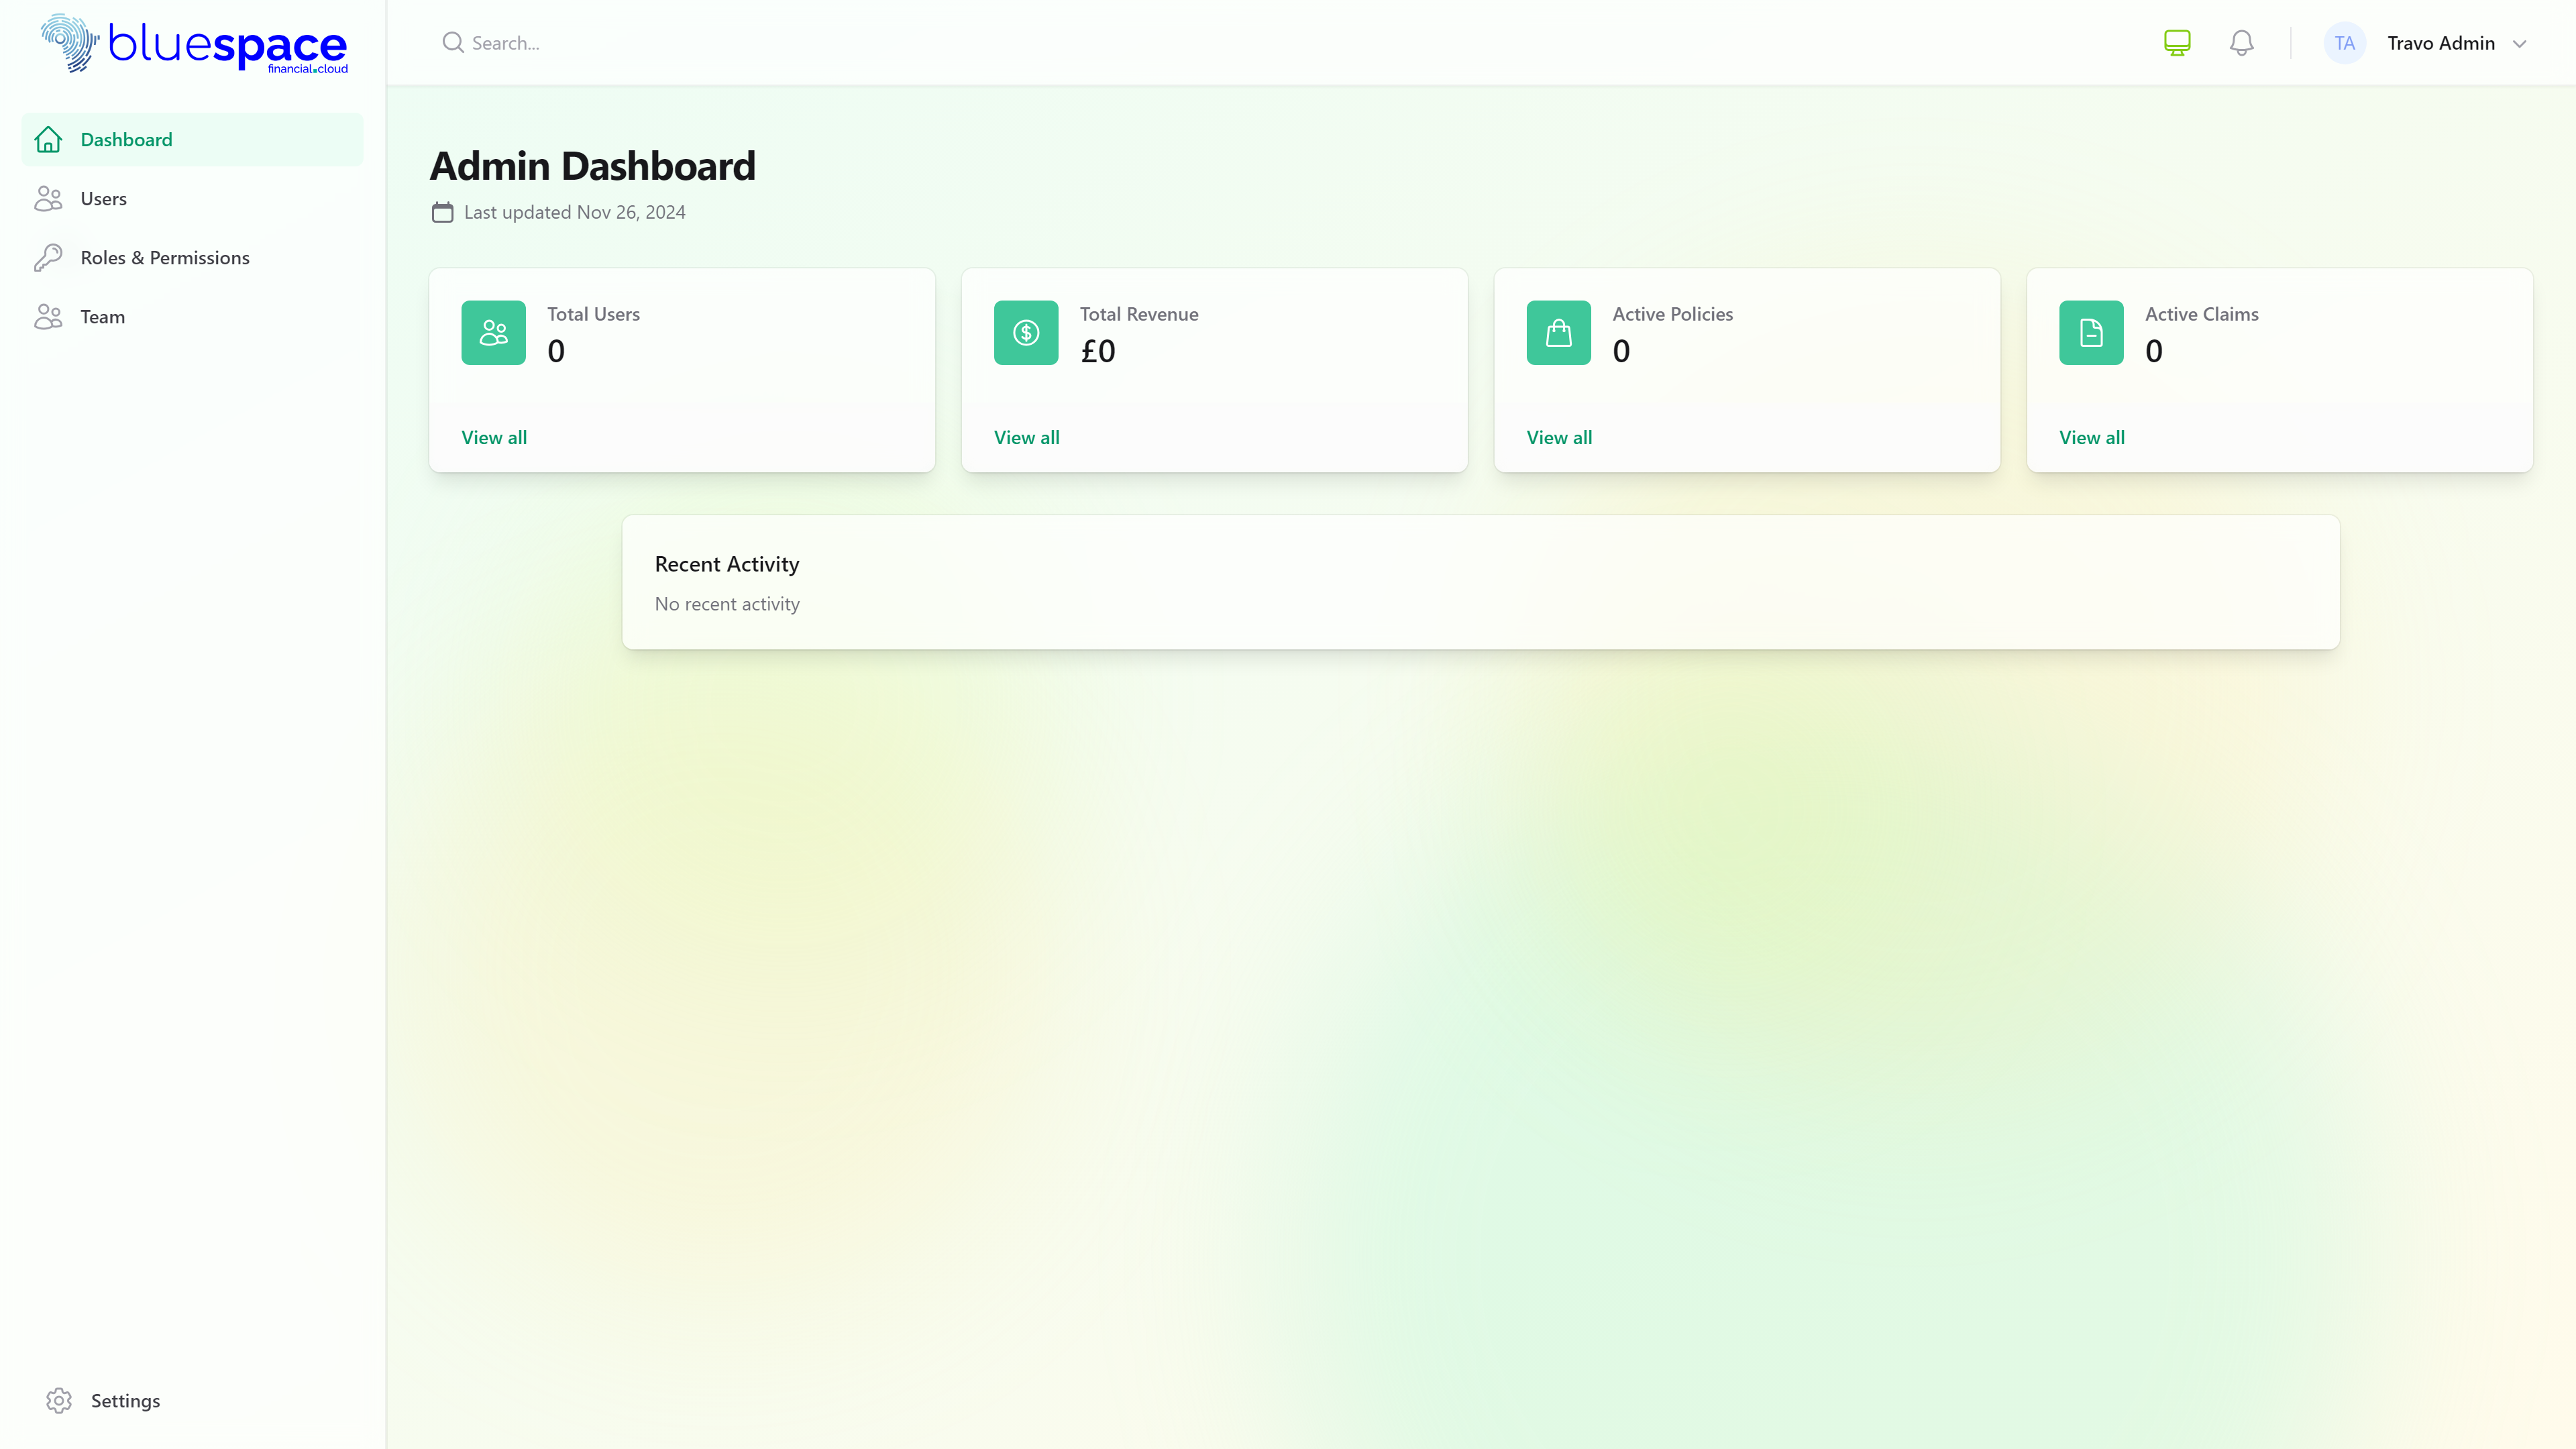The height and width of the screenshot is (1449, 2576).
Task: Click the dollar icon on Total Revenue card
Action: (x=1025, y=332)
